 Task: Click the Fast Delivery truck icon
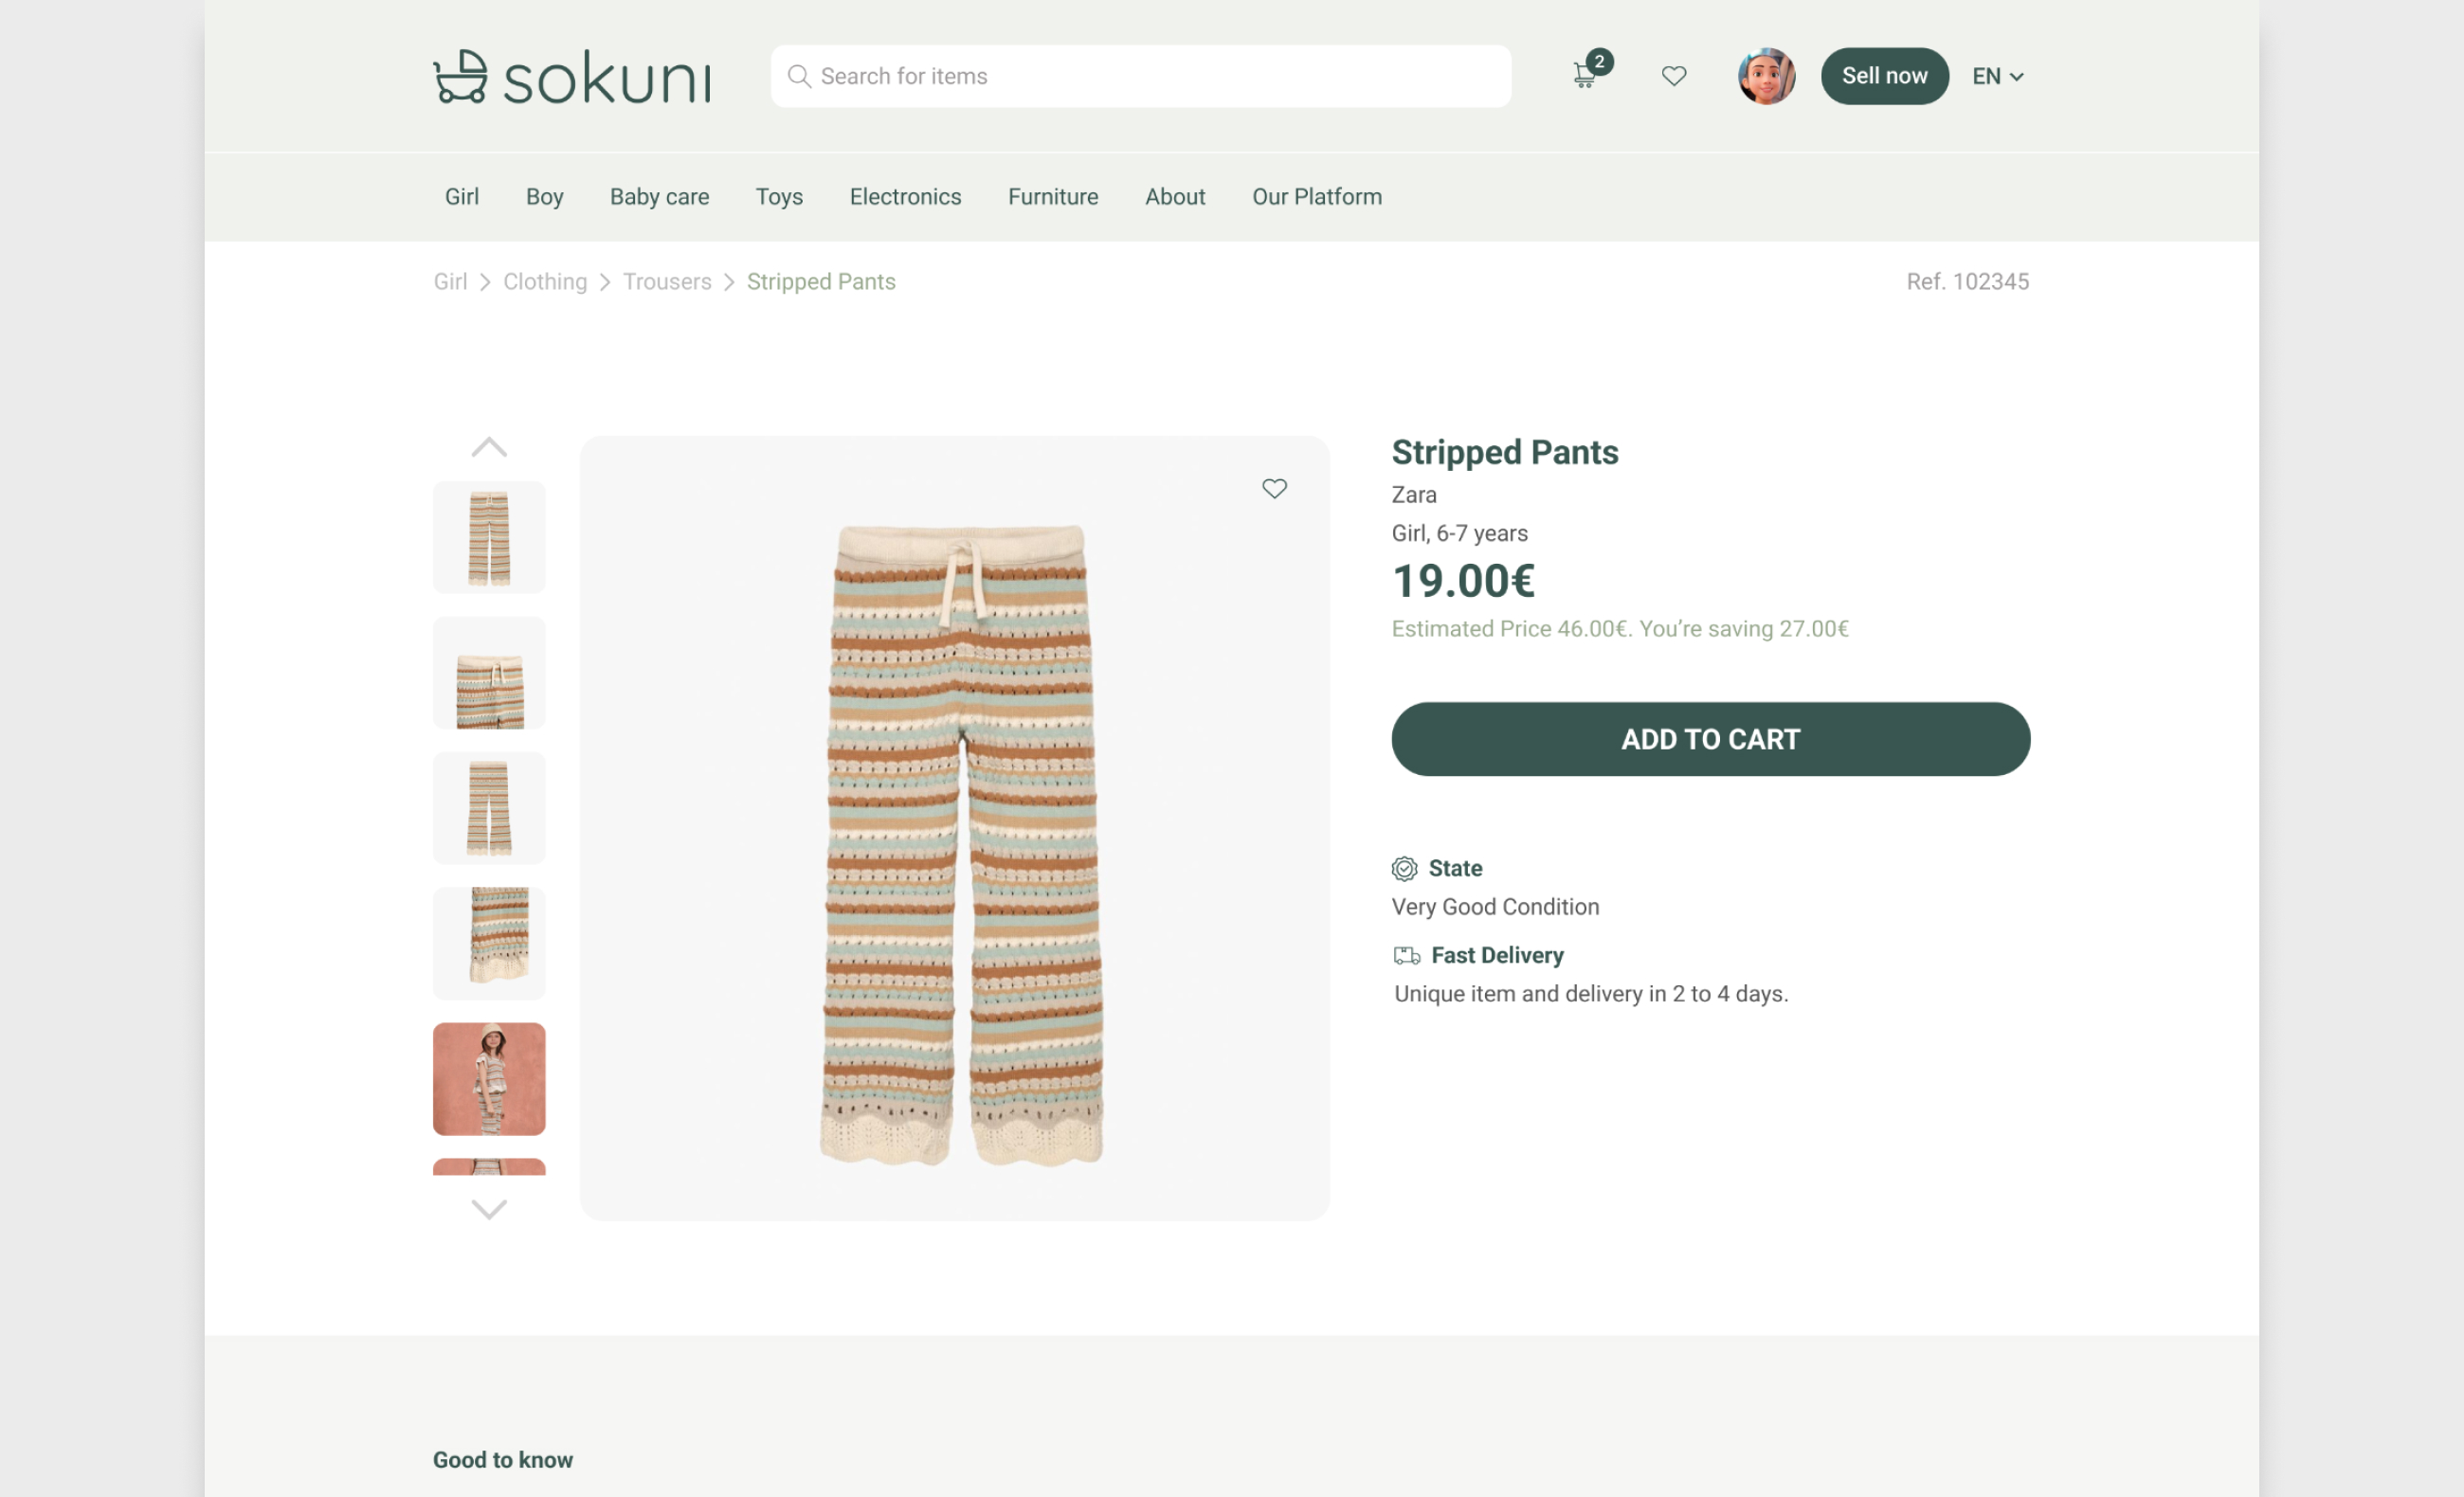click(x=1406, y=956)
